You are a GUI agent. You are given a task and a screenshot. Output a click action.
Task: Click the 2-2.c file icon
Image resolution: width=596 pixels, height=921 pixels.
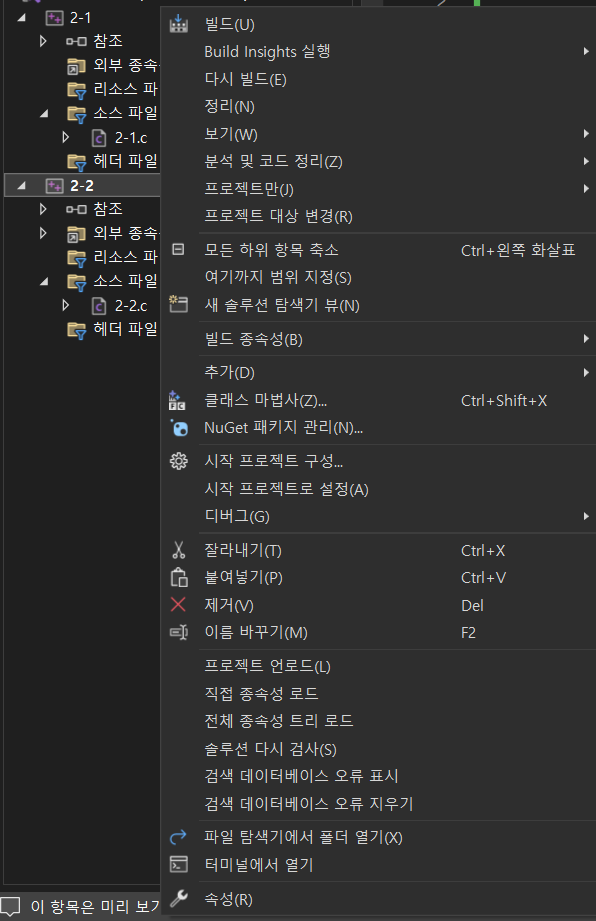(99, 305)
